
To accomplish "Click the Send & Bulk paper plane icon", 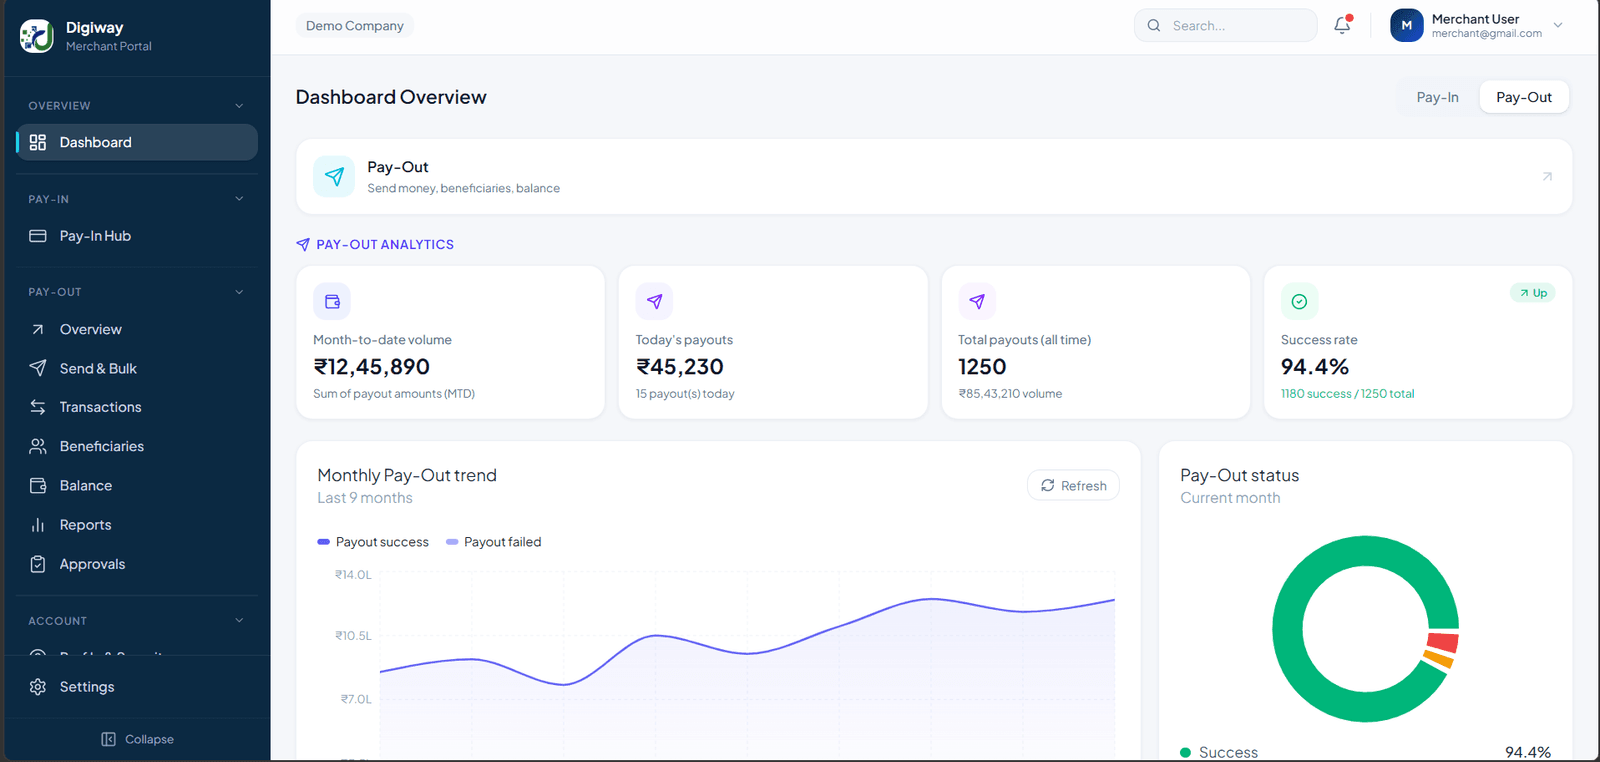I will (38, 368).
